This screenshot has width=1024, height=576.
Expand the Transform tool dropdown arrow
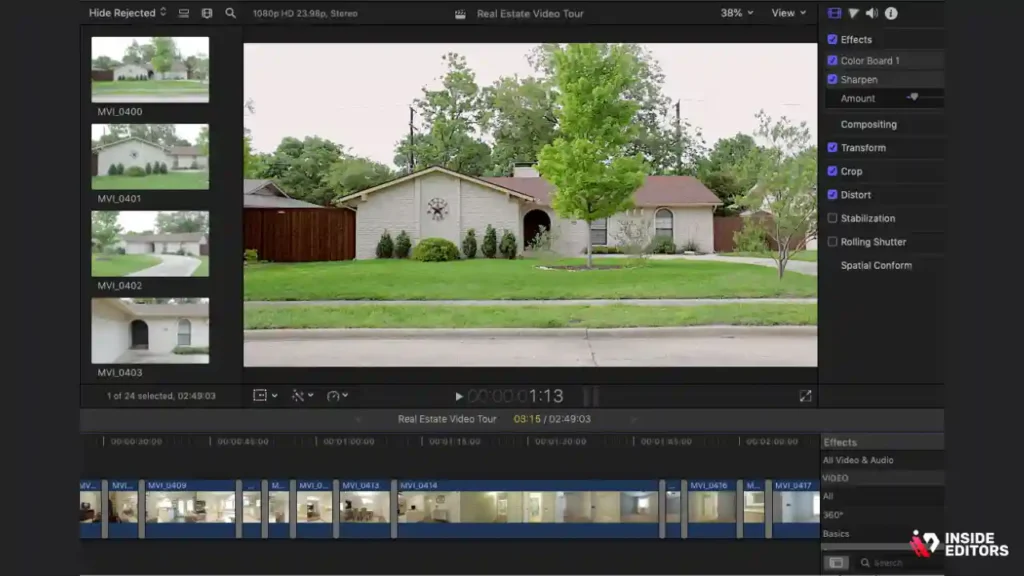coord(275,396)
